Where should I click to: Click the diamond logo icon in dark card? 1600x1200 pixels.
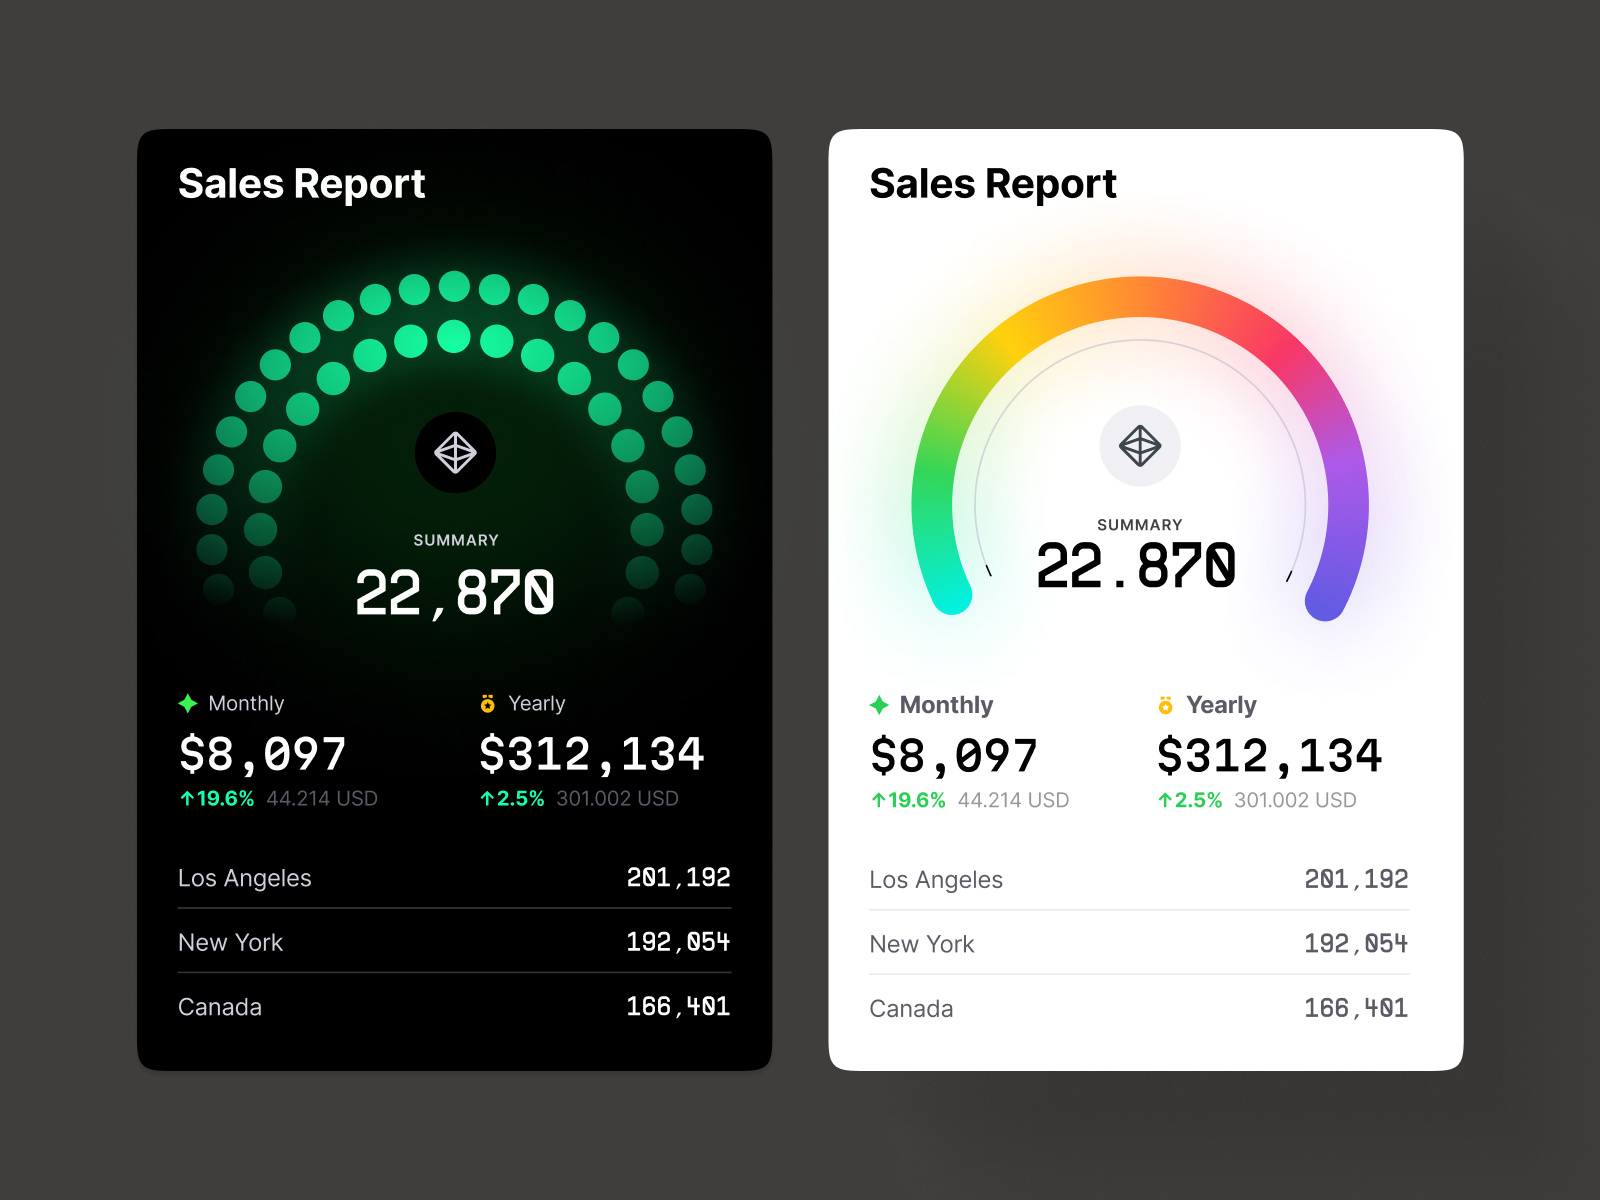click(455, 453)
